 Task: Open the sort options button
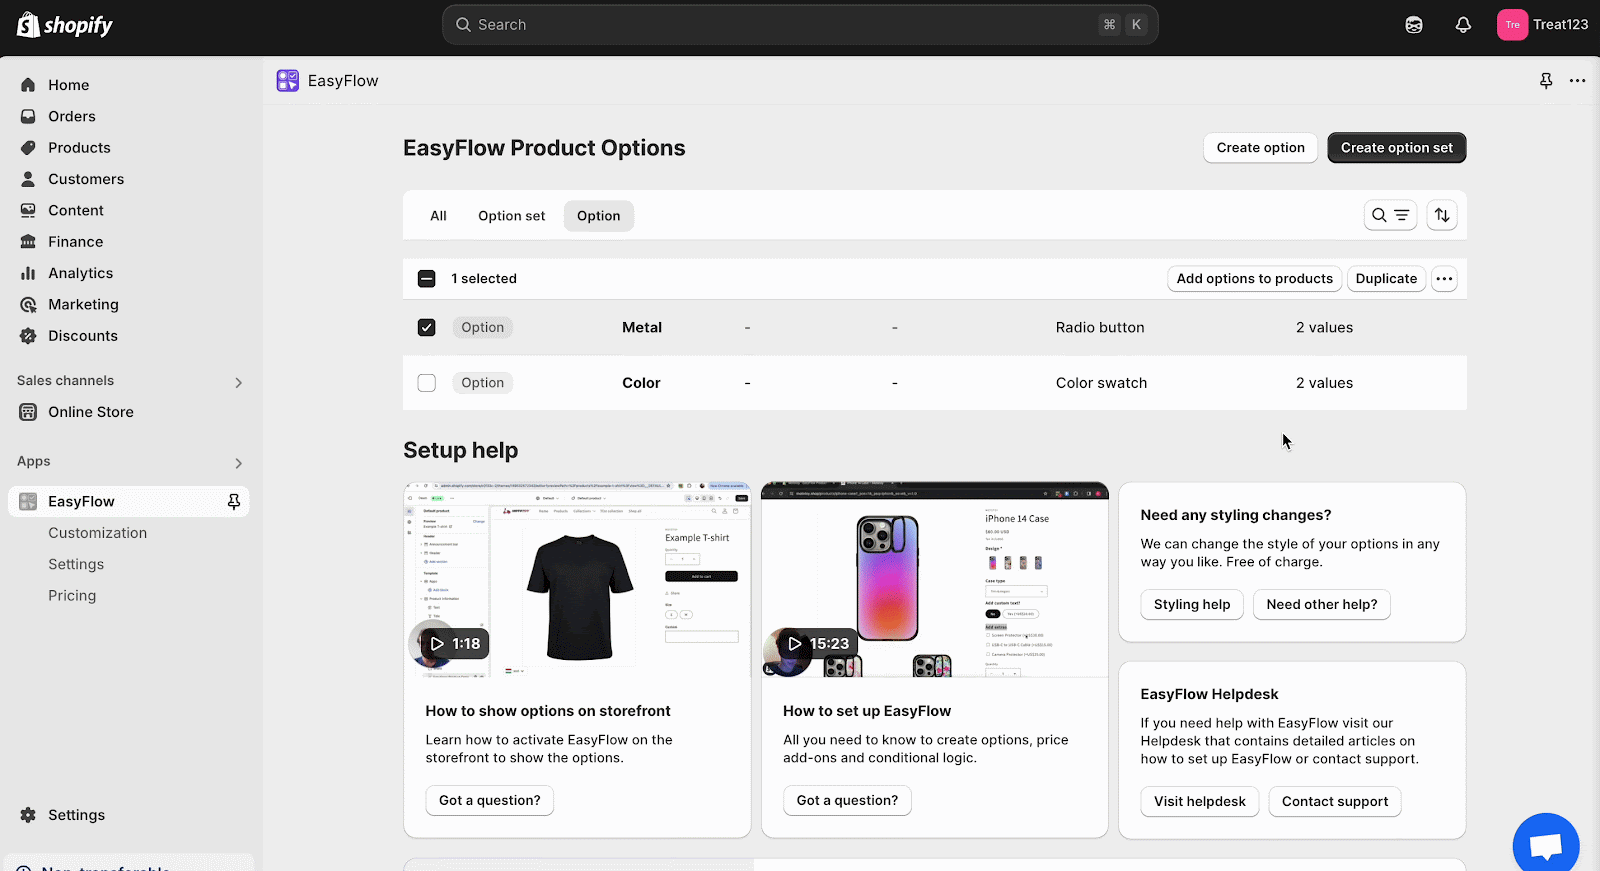click(1442, 215)
